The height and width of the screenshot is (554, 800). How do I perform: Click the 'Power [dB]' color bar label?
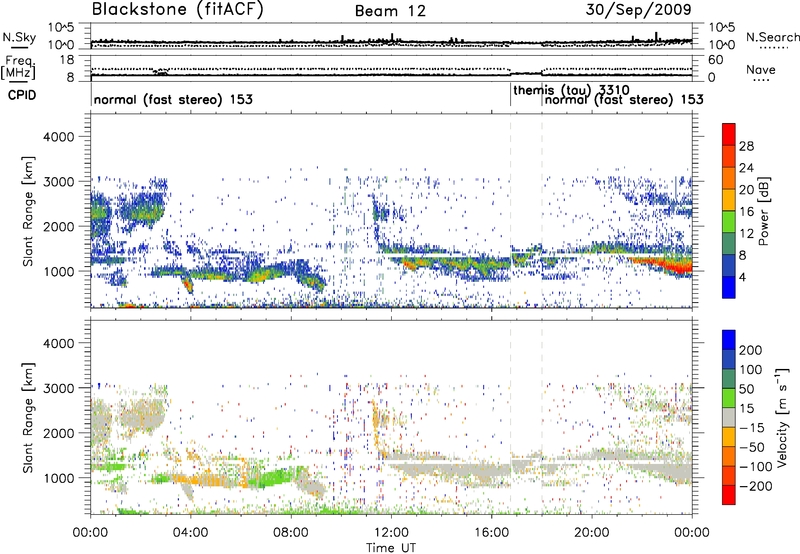764,211
